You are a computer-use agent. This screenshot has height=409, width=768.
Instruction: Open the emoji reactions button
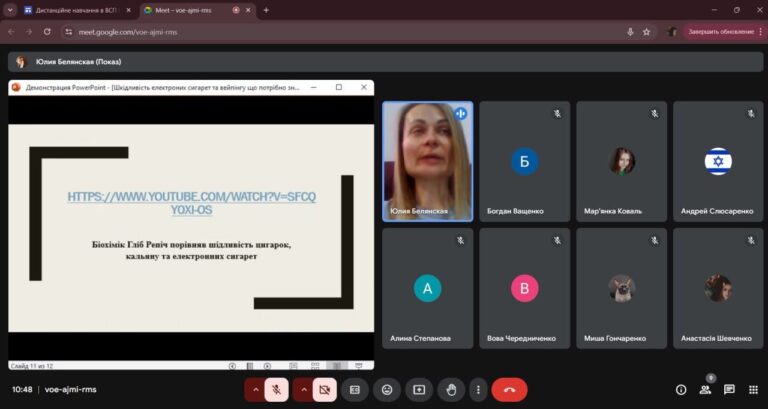coord(387,390)
